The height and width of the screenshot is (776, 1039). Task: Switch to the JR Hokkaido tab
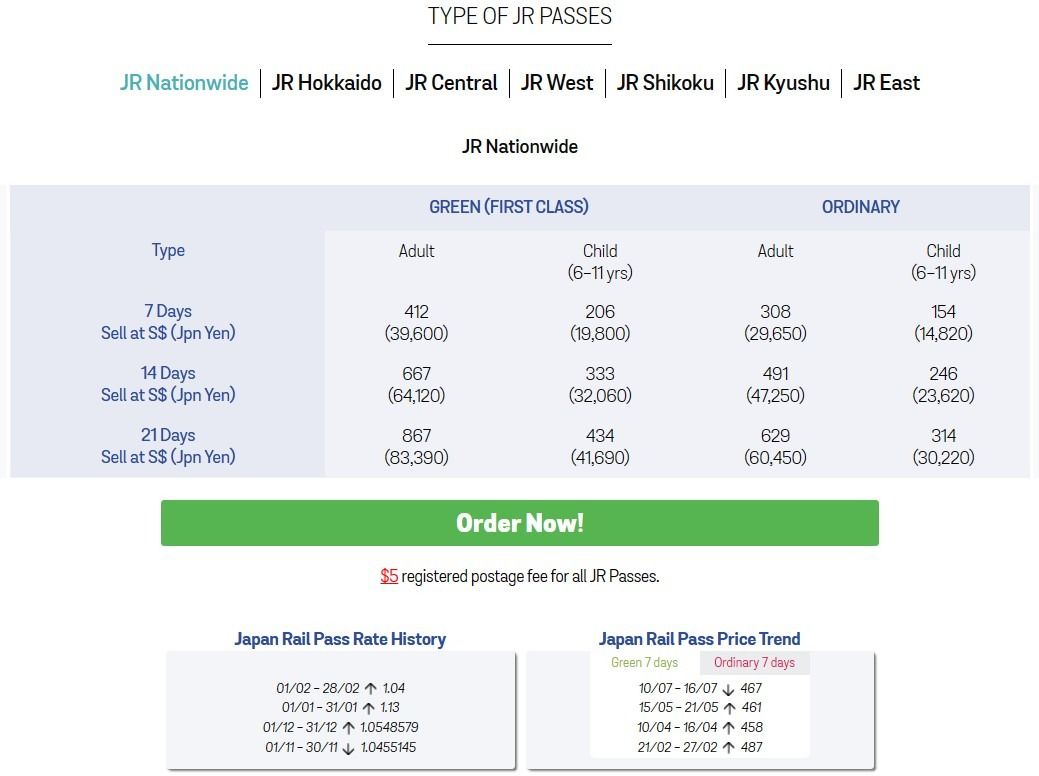327,83
